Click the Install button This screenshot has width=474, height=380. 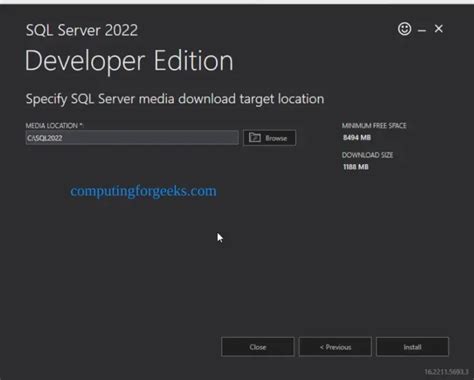tap(412, 347)
